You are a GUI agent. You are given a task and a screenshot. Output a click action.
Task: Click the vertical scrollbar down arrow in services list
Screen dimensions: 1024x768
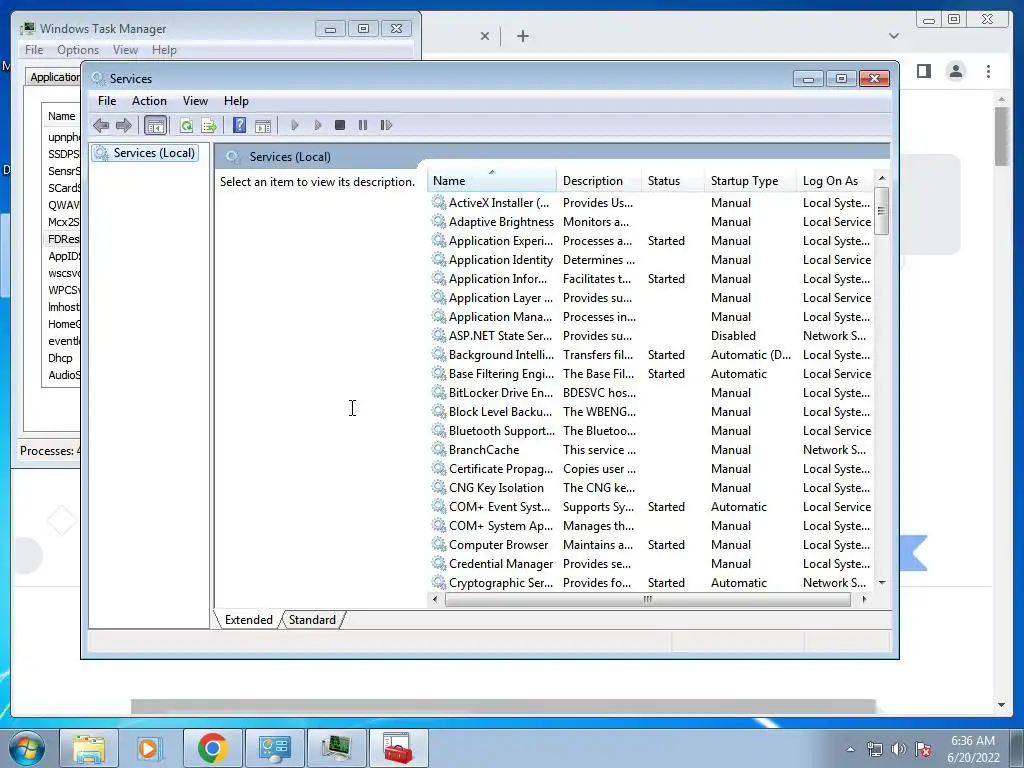coord(882,583)
